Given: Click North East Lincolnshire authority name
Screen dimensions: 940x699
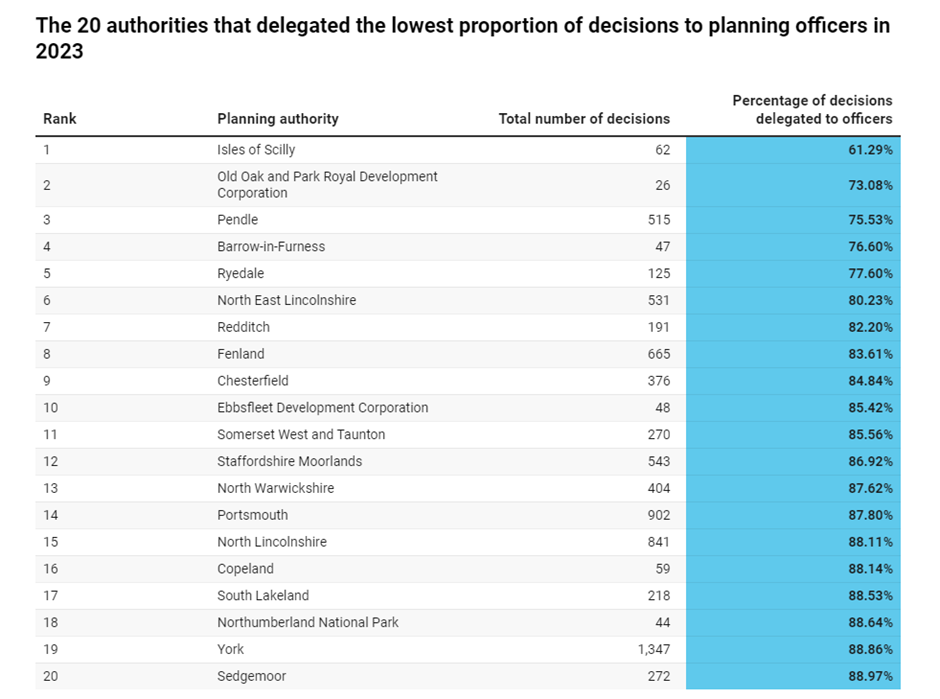Looking at the screenshot, I should [x=286, y=300].
